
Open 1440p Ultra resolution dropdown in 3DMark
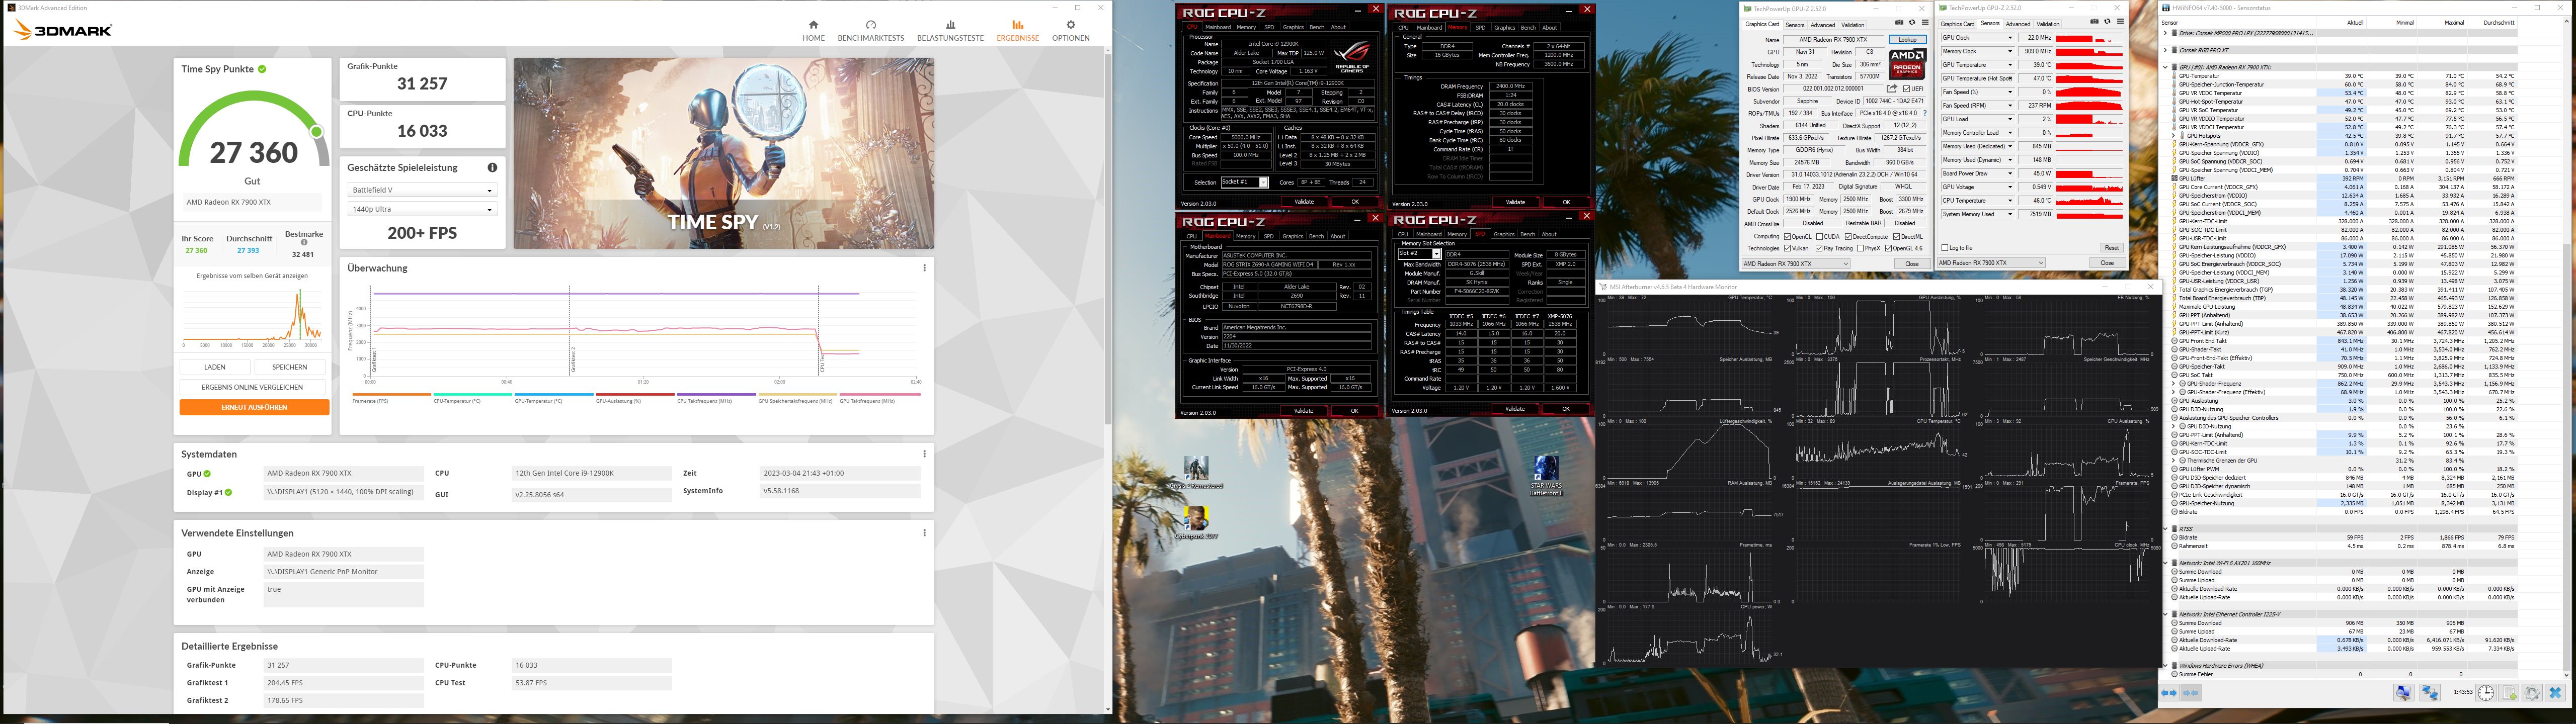[421, 209]
